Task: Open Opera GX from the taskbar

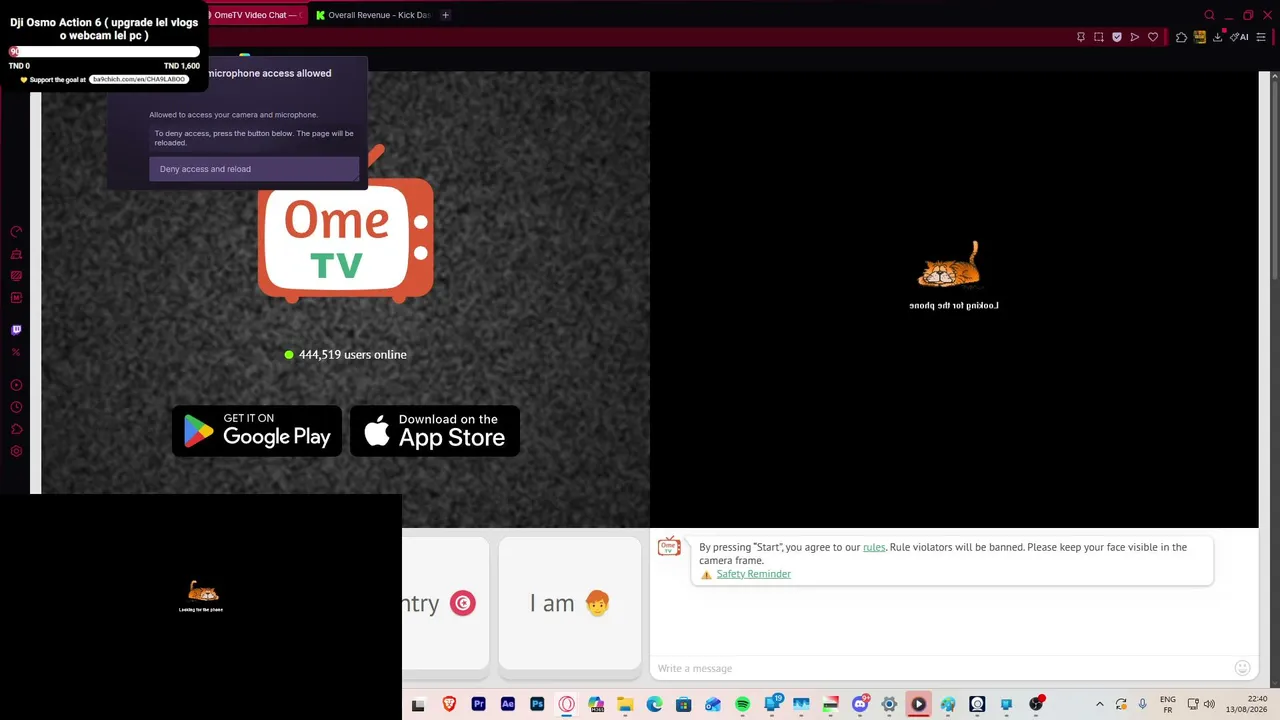Action: 566,704
